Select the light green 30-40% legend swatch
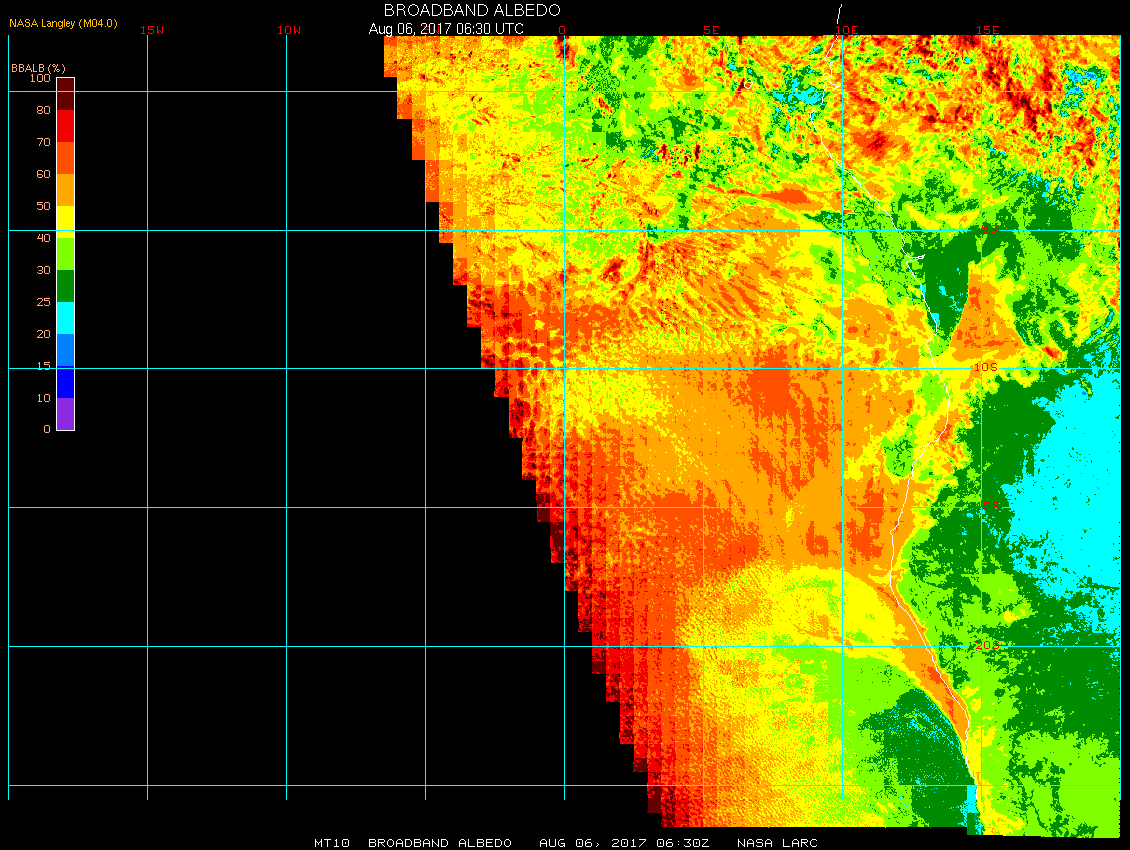This screenshot has height=850, width=1130. pyautogui.click(x=66, y=254)
